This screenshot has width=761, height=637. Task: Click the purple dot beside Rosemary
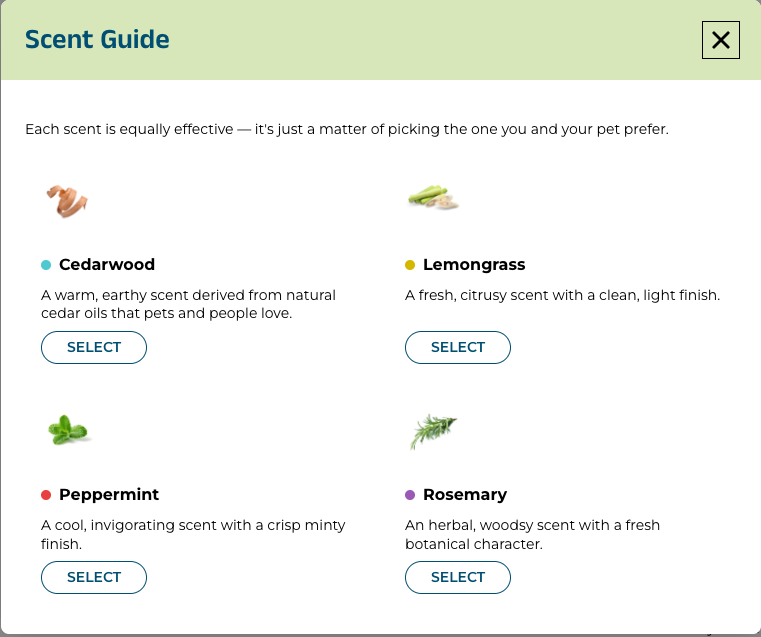coord(410,495)
